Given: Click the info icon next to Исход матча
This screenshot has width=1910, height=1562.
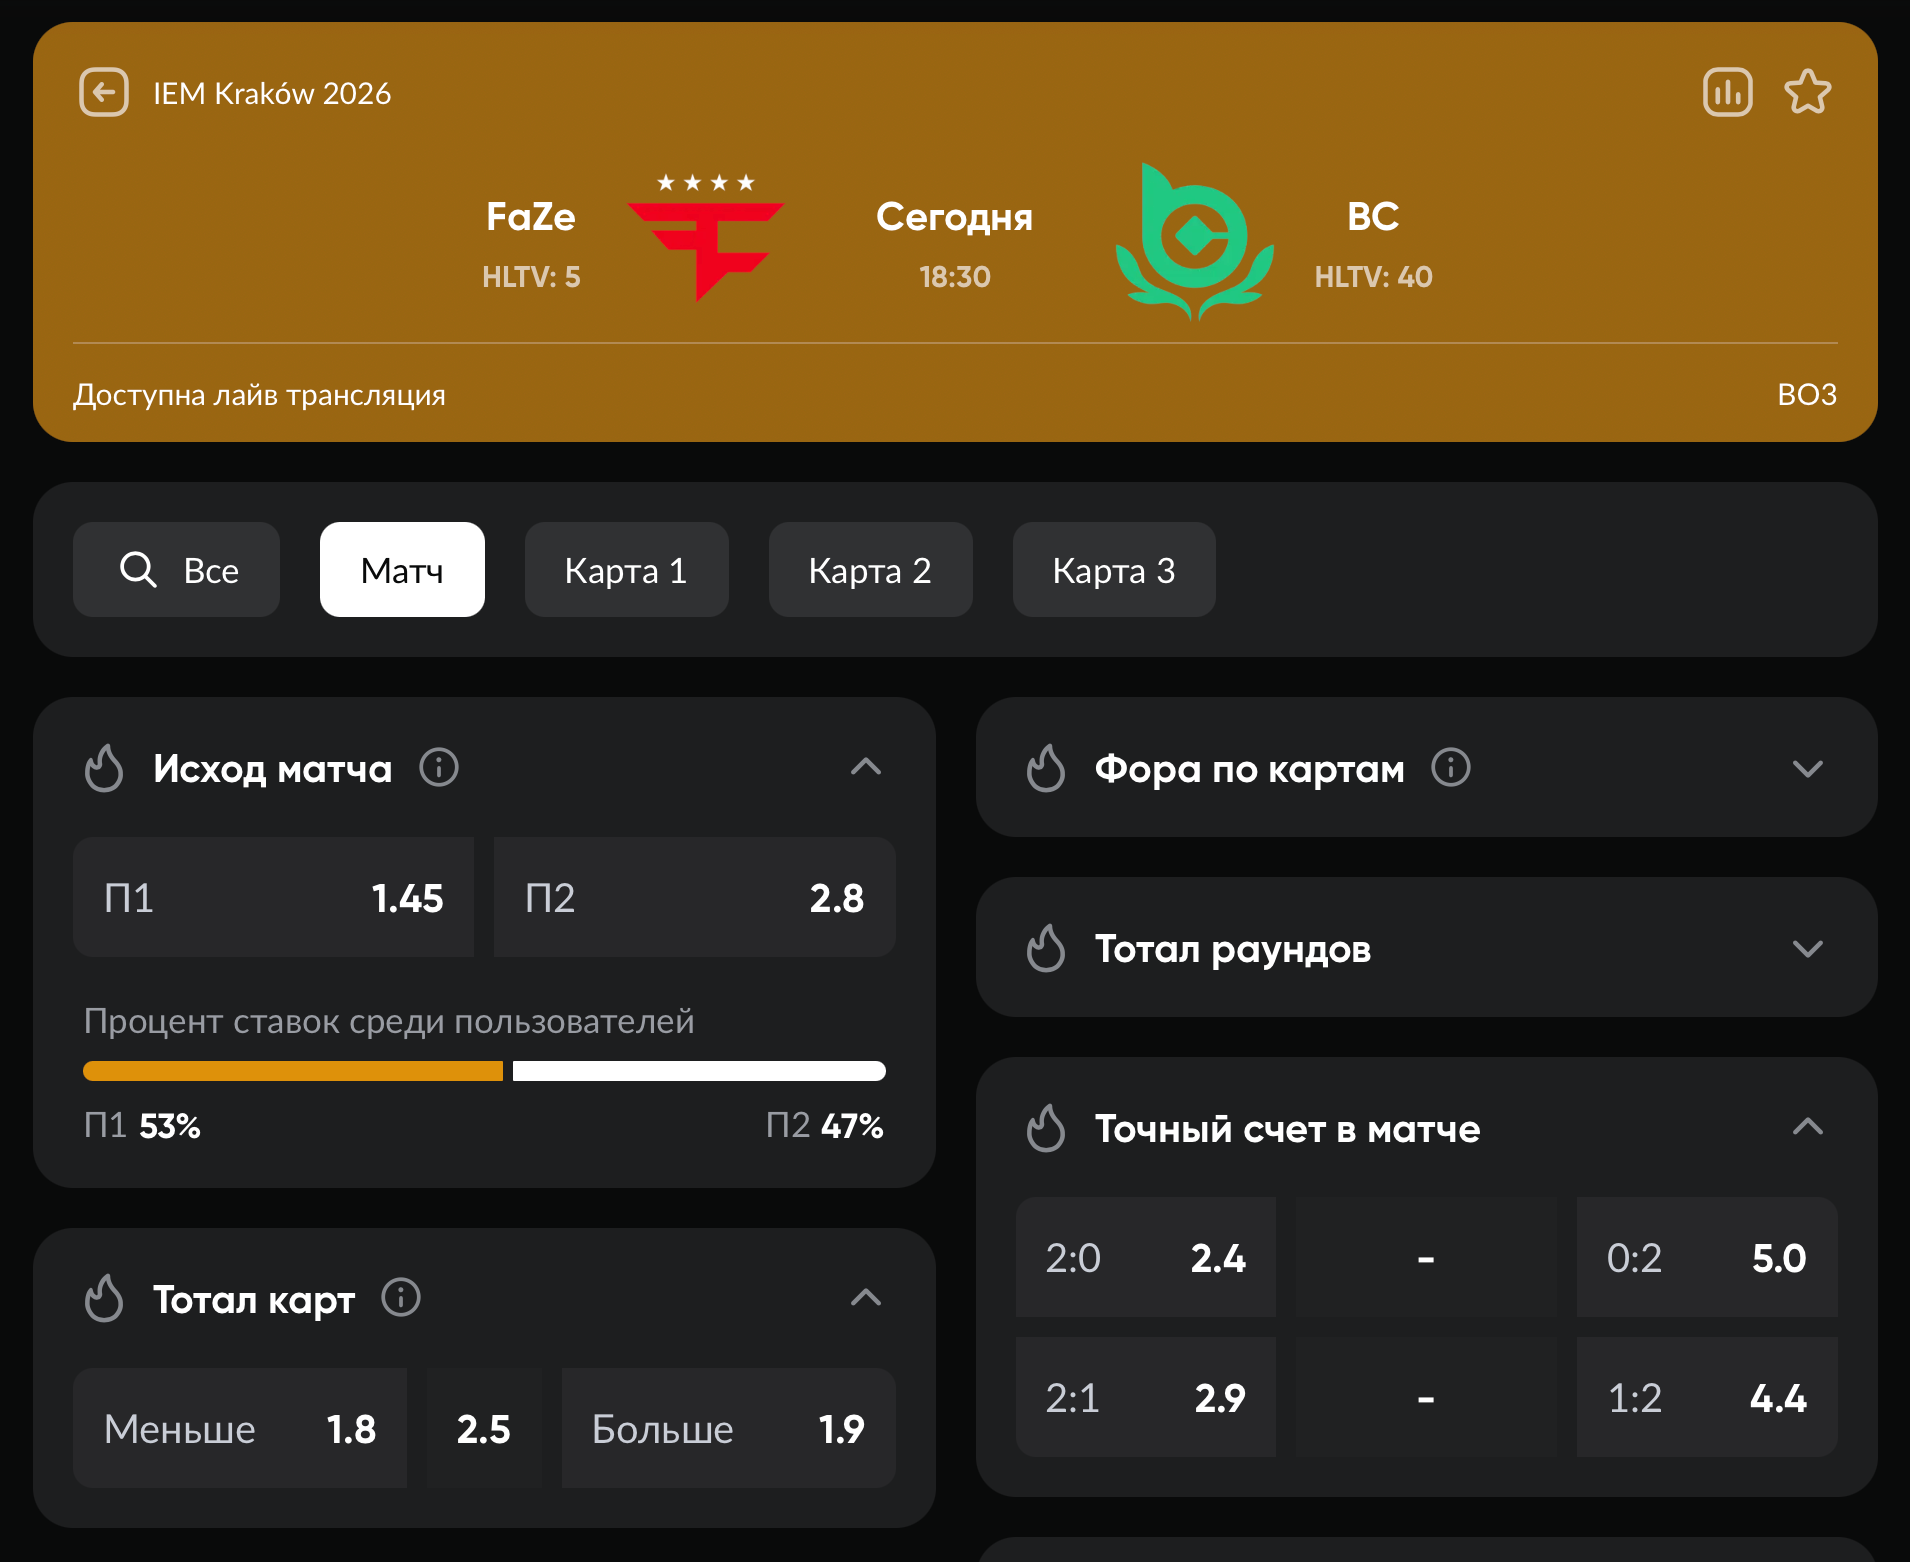Looking at the screenshot, I should [439, 768].
